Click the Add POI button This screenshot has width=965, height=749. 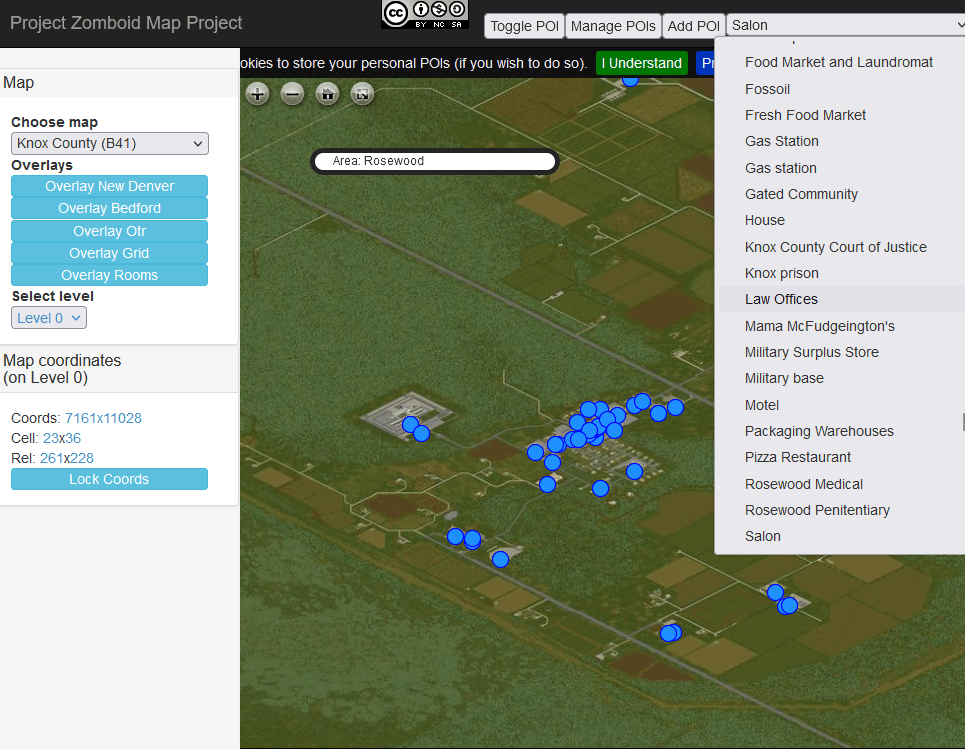click(694, 26)
